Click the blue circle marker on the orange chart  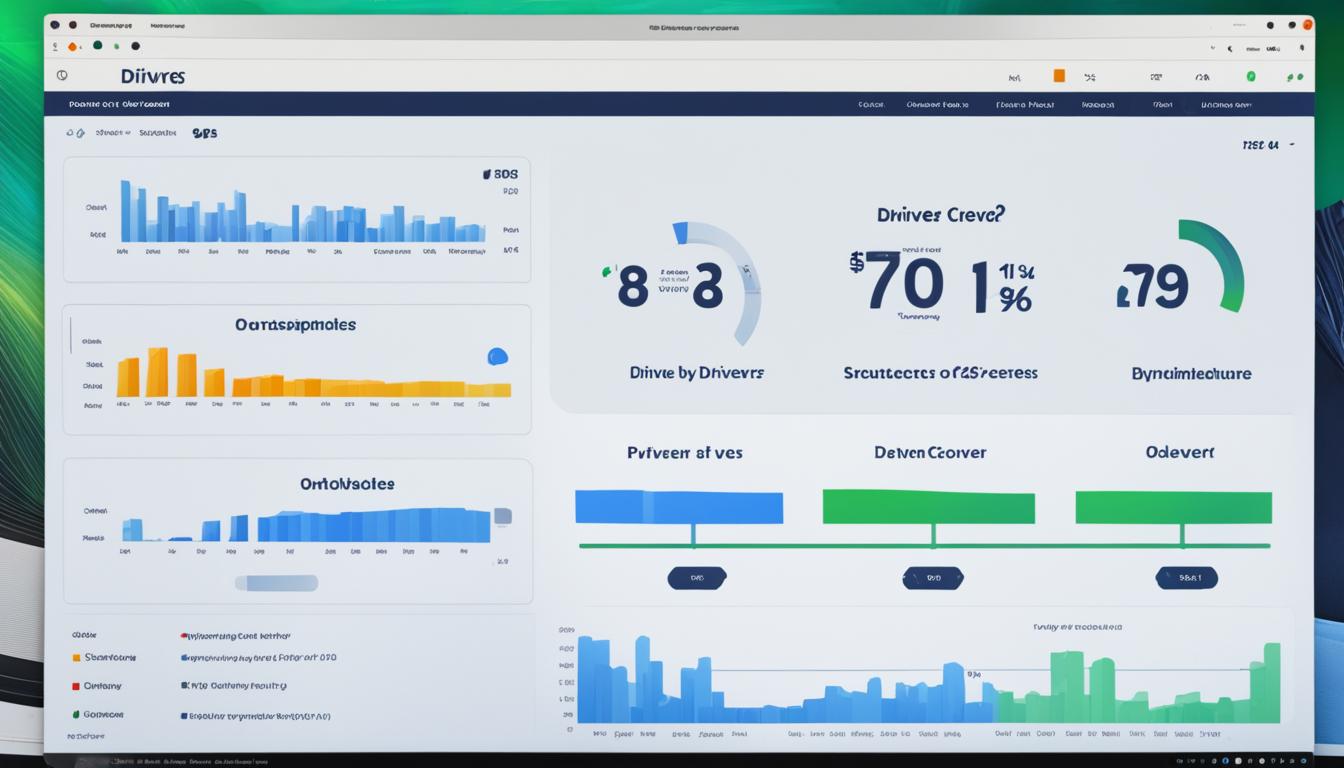[x=497, y=356]
